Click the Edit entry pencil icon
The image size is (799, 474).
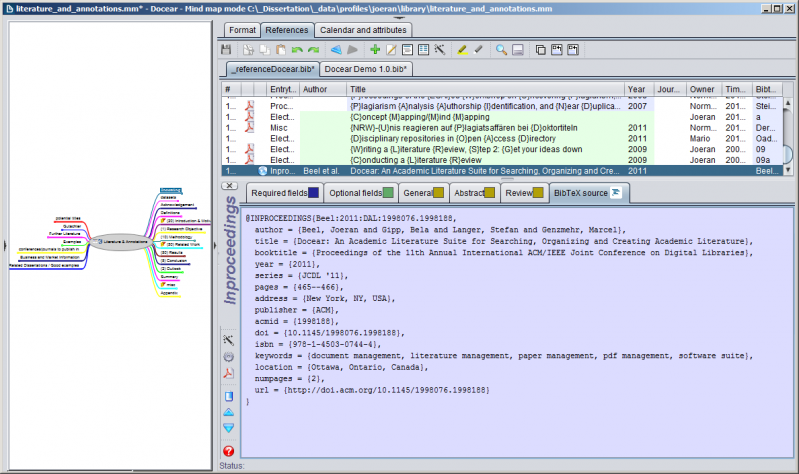tap(391, 49)
